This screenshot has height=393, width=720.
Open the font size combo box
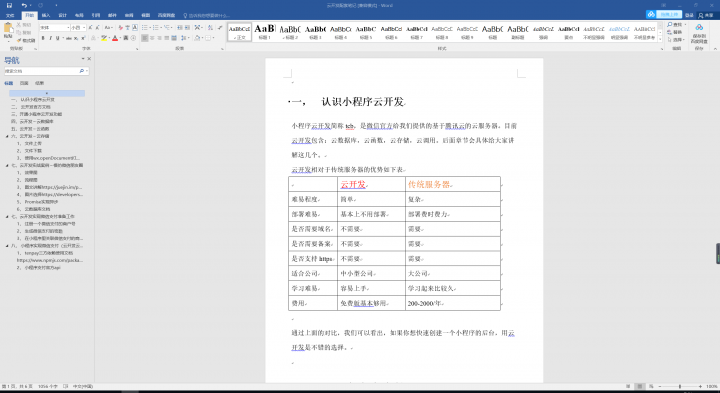[78, 28]
